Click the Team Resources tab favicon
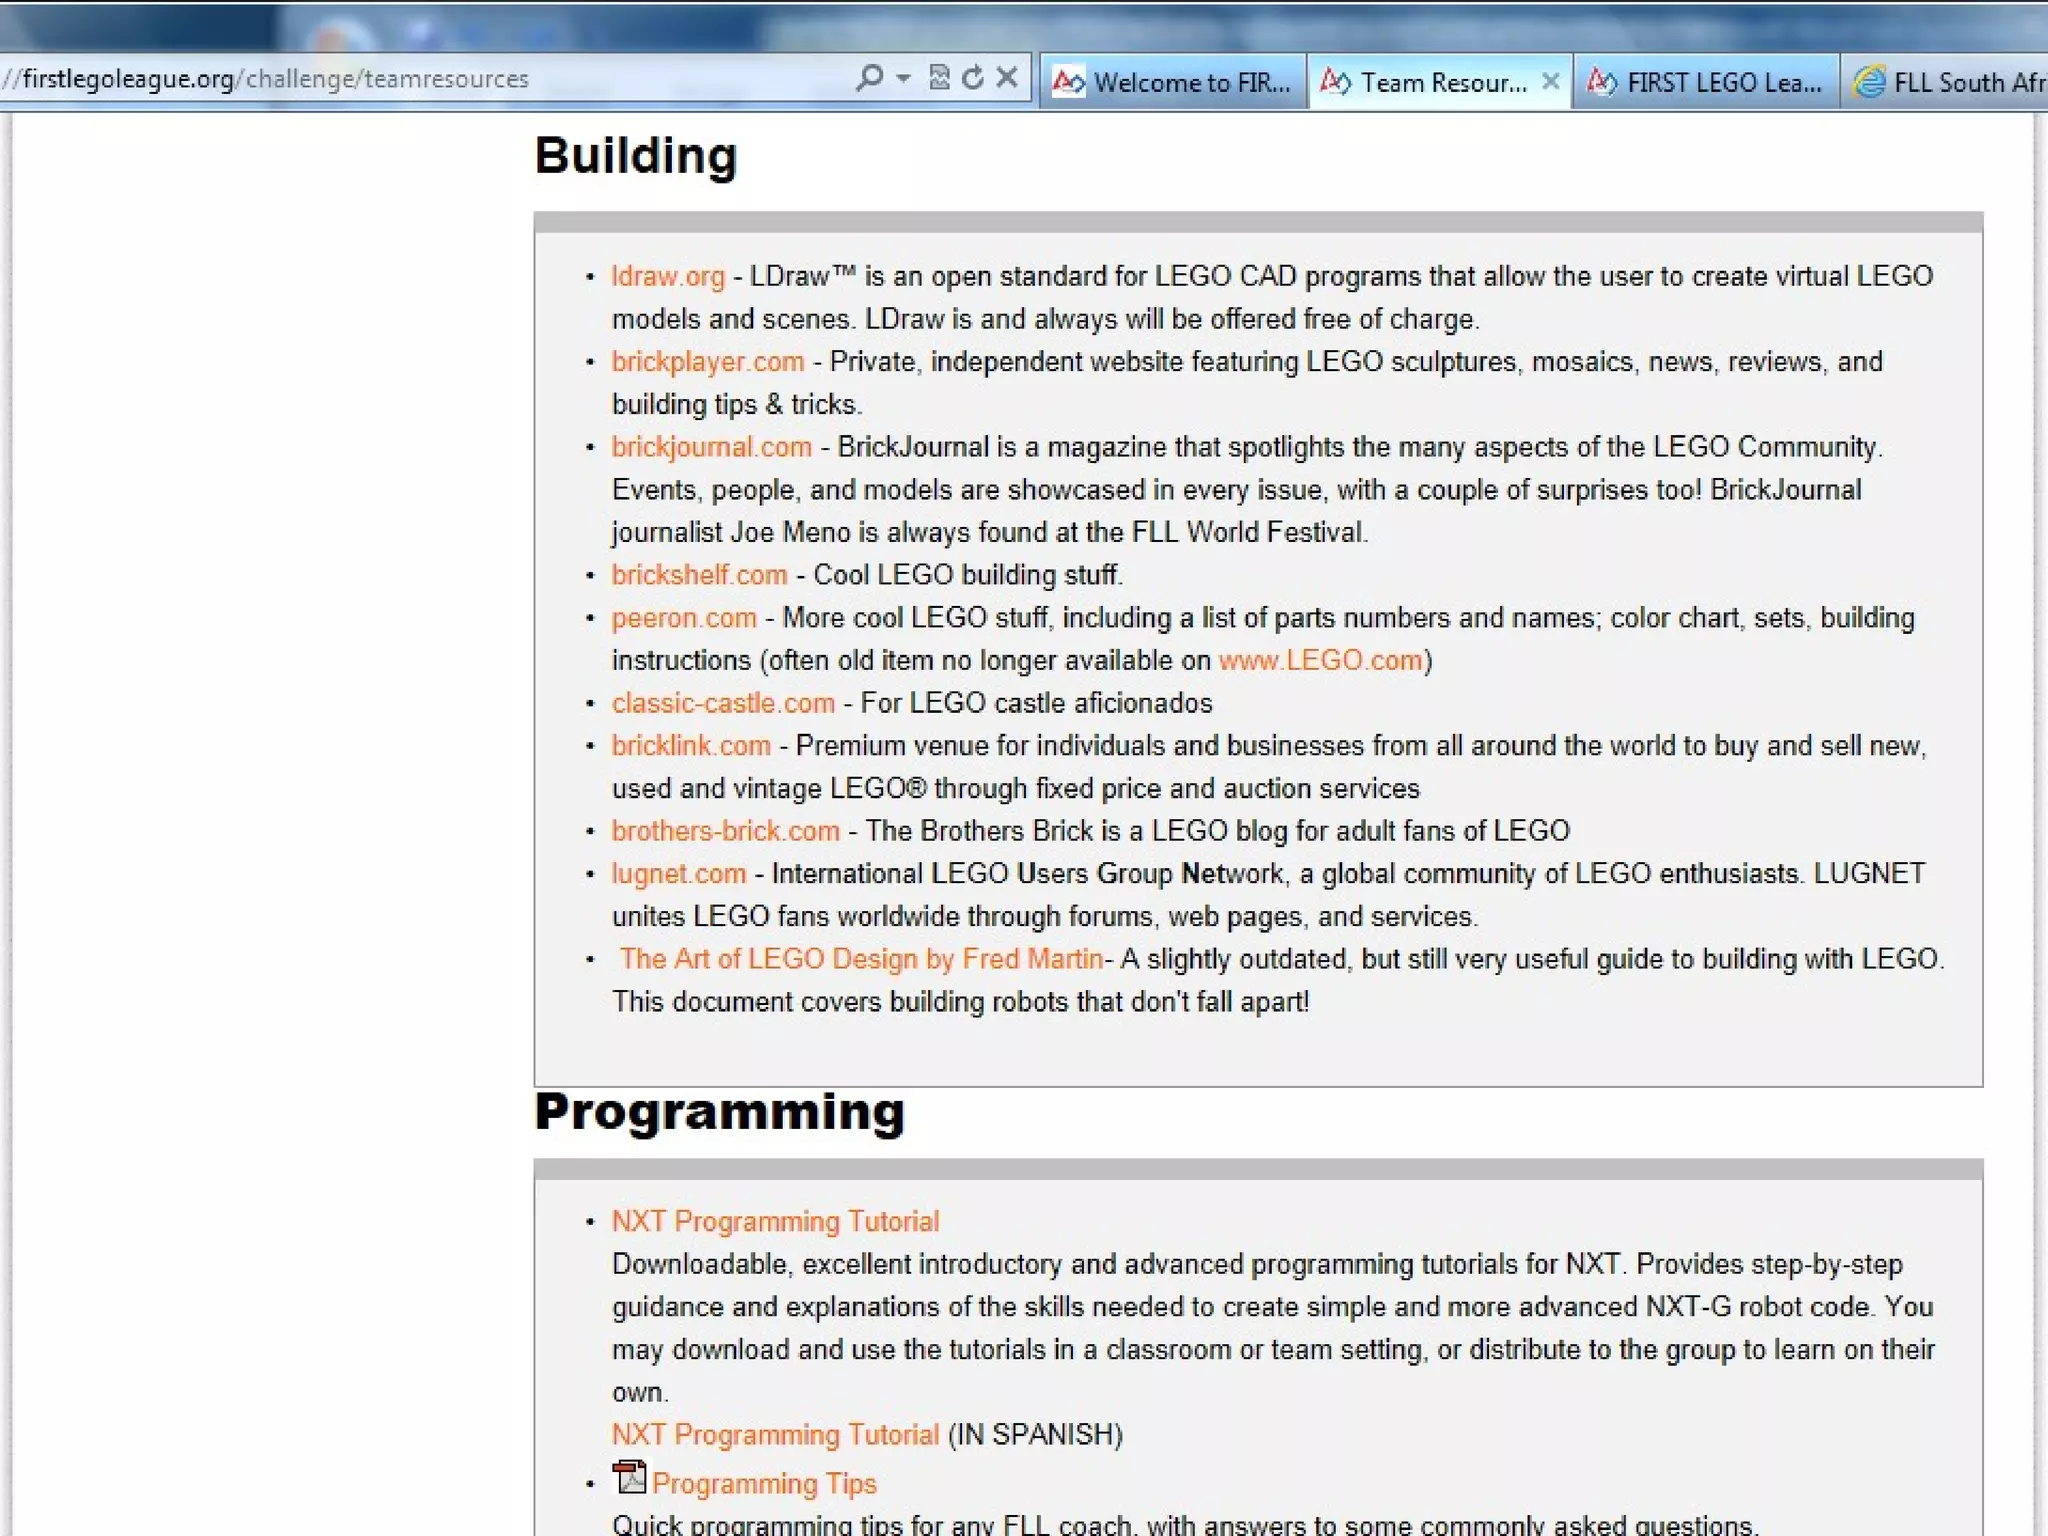Image resolution: width=2048 pixels, height=1536 pixels. 1335,82
